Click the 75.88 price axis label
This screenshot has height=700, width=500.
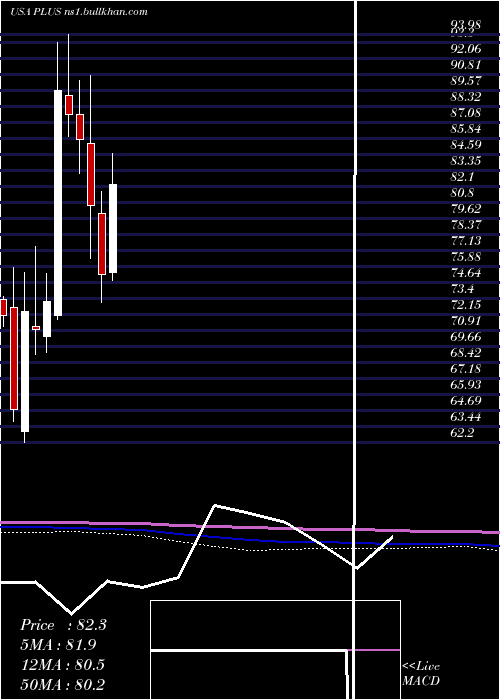[466, 257]
